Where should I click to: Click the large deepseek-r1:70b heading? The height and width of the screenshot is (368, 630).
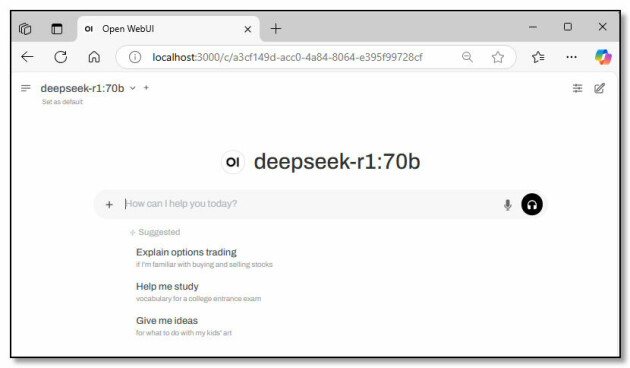(337, 162)
